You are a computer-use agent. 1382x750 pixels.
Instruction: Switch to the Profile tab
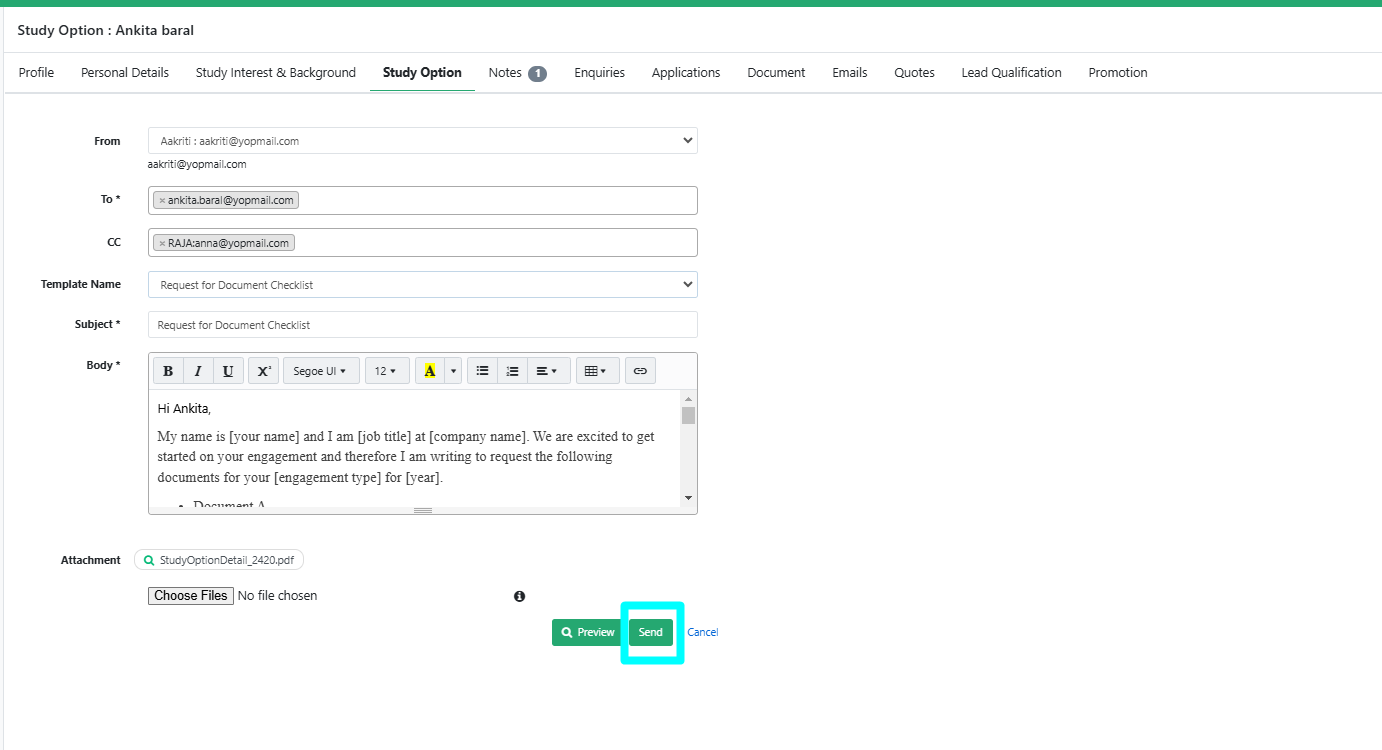tap(36, 73)
